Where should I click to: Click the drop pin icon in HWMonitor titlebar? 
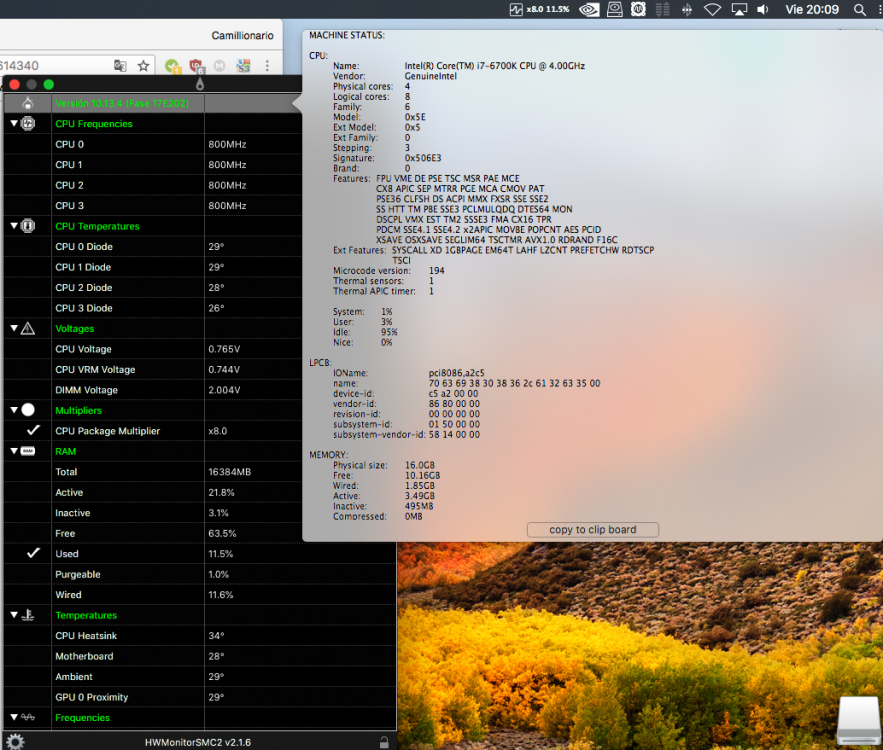(x=199, y=84)
